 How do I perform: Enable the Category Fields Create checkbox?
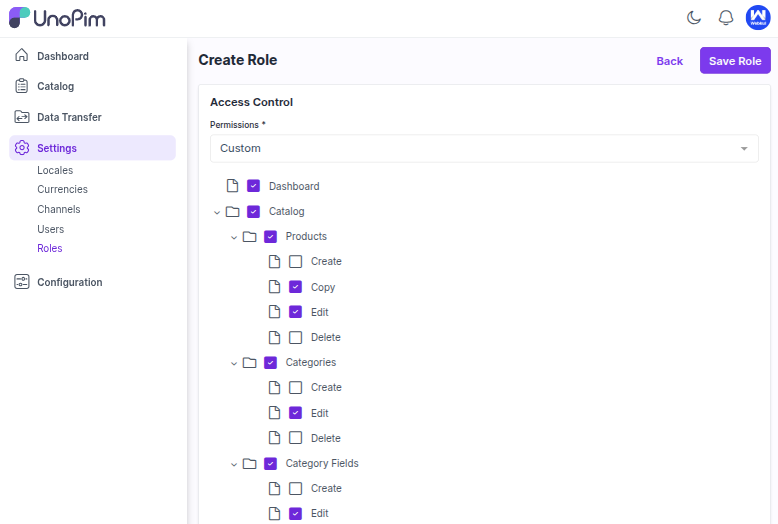(295, 488)
